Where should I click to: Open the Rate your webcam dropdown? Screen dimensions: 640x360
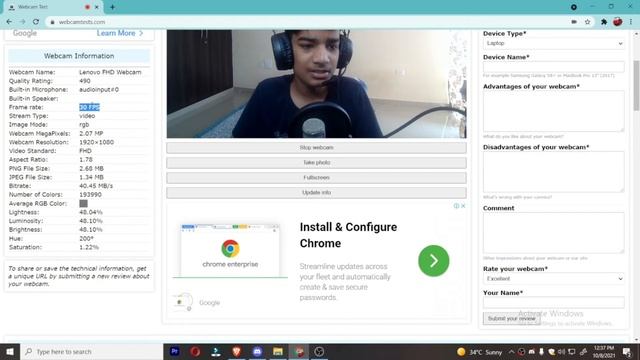pyautogui.click(x=553, y=279)
